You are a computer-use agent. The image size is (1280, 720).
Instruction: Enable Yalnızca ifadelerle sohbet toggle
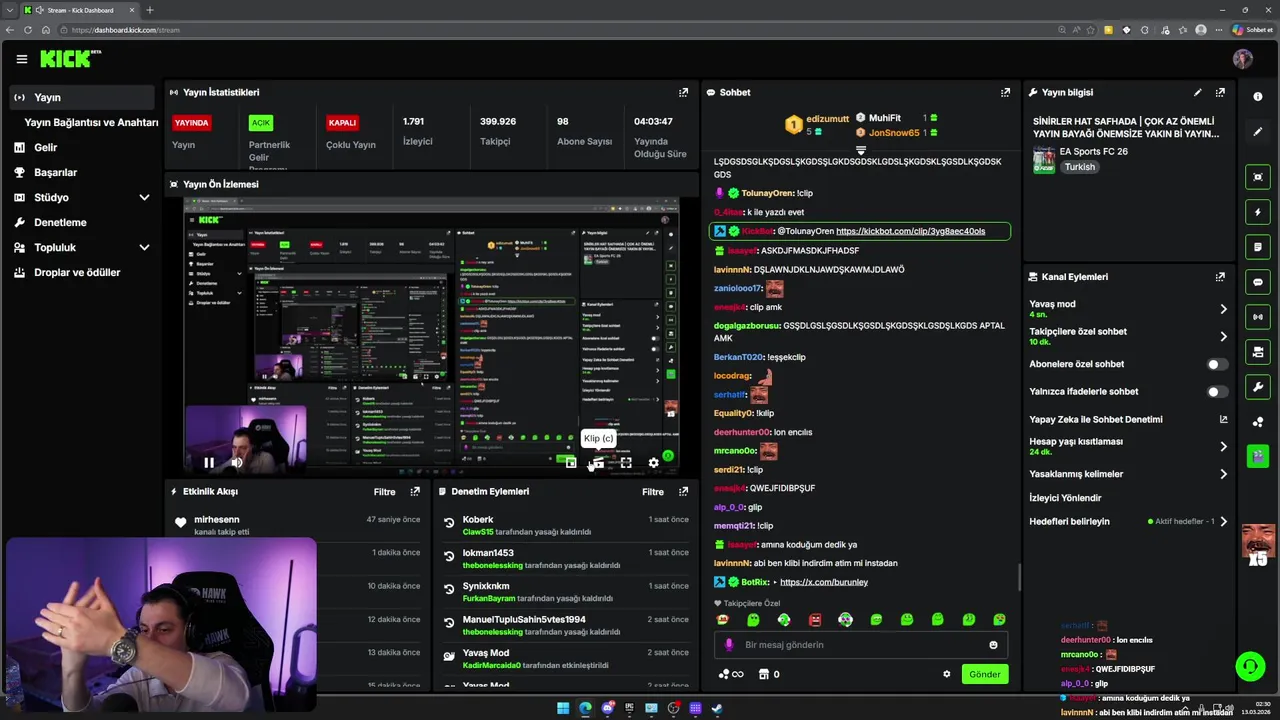pos(1216,392)
